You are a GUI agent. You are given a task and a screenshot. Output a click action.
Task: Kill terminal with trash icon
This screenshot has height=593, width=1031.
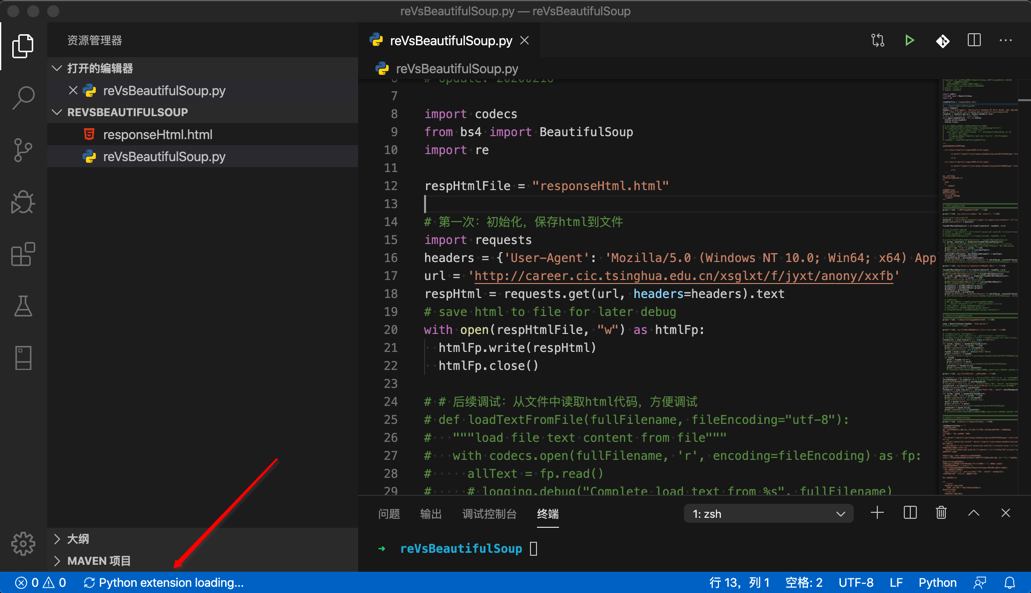point(942,513)
